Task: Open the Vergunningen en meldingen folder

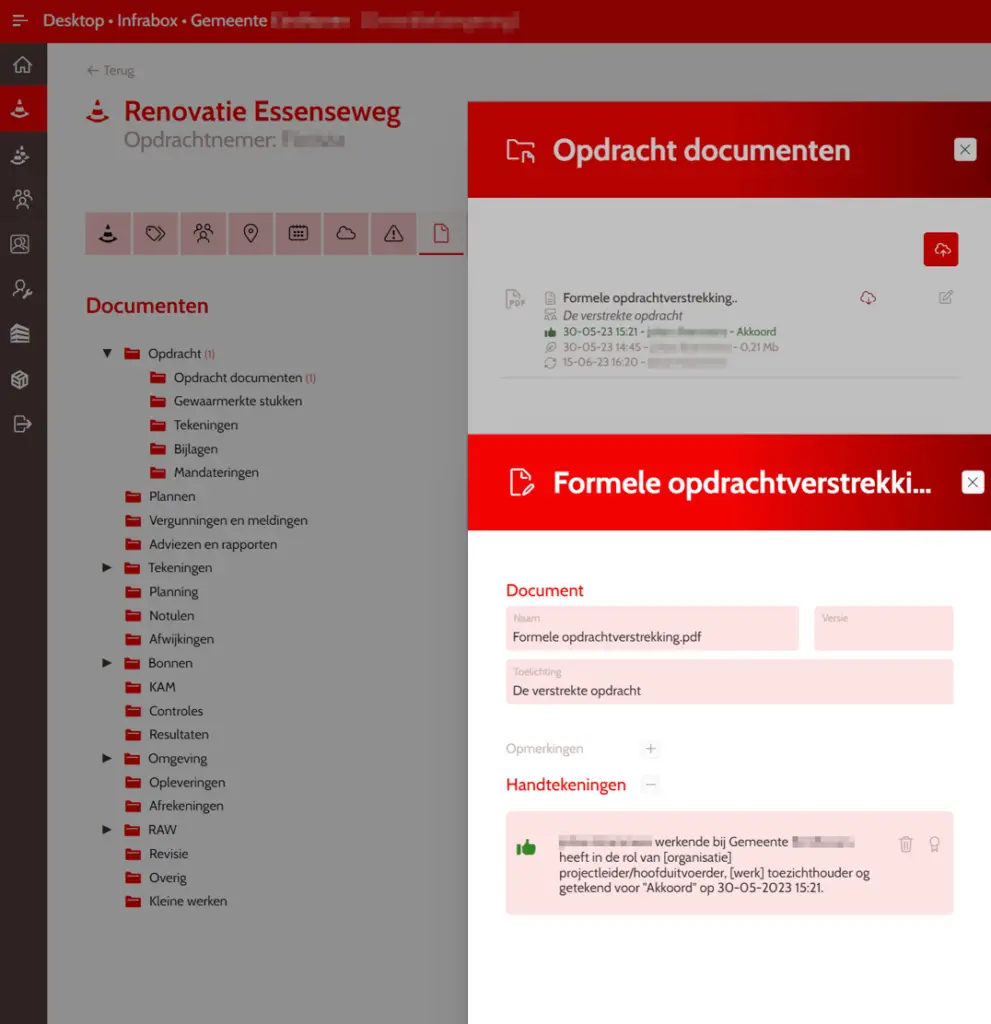Action: pos(216,520)
